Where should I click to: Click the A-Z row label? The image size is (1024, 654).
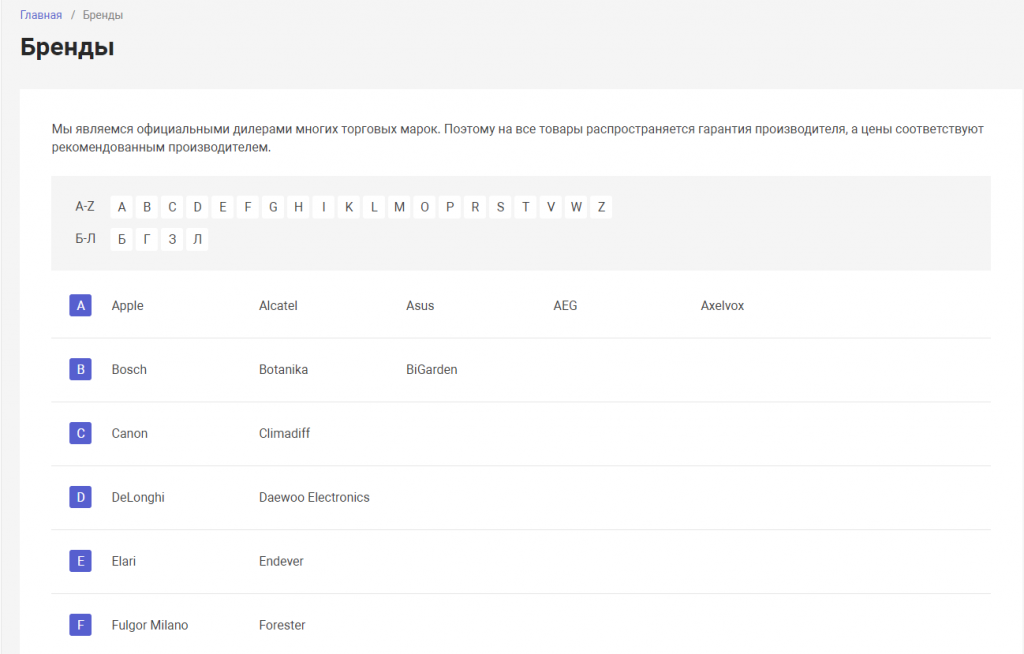(85, 206)
